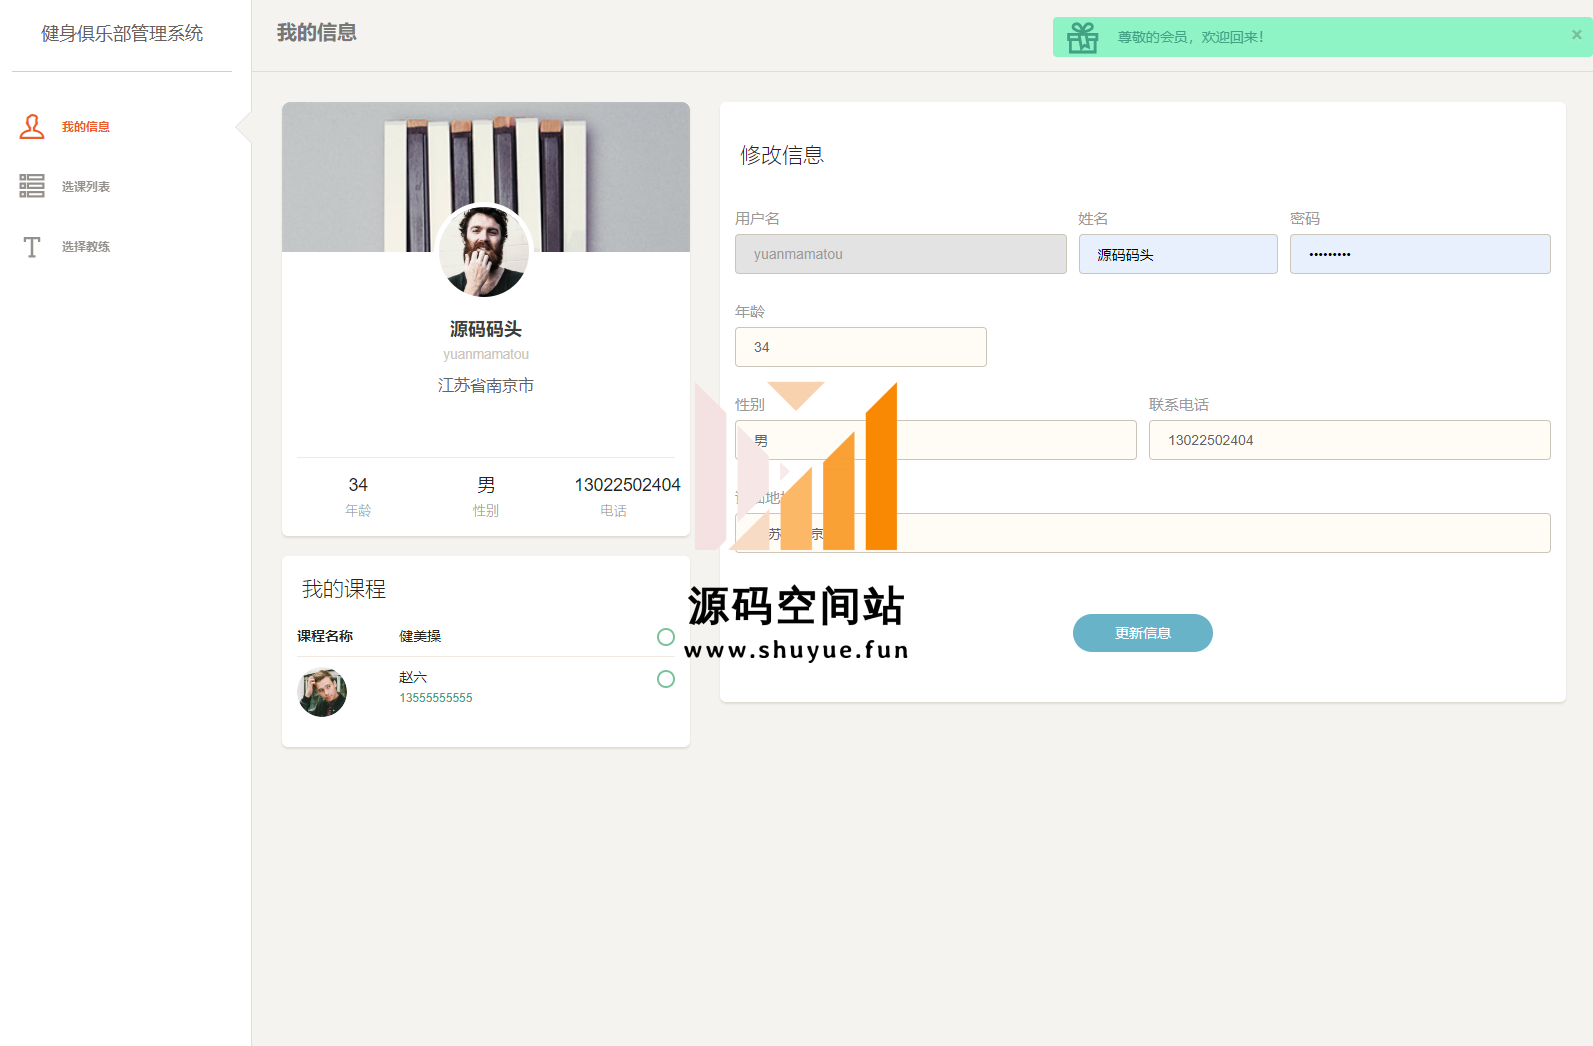This screenshot has height=1046, width=1593.
Task: Click the gift icon in welcome banner
Action: click(1082, 38)
